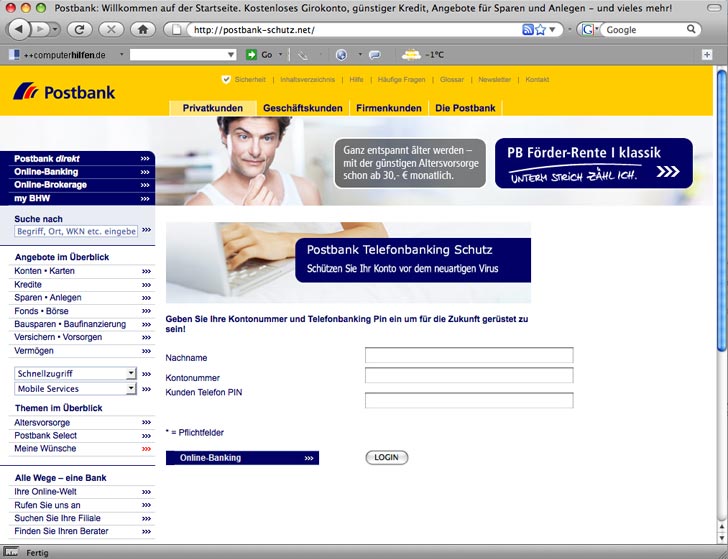The width and height of the screenshot is (728, 559).
Task: Click the Postbank logo
Action: point(64,91)
